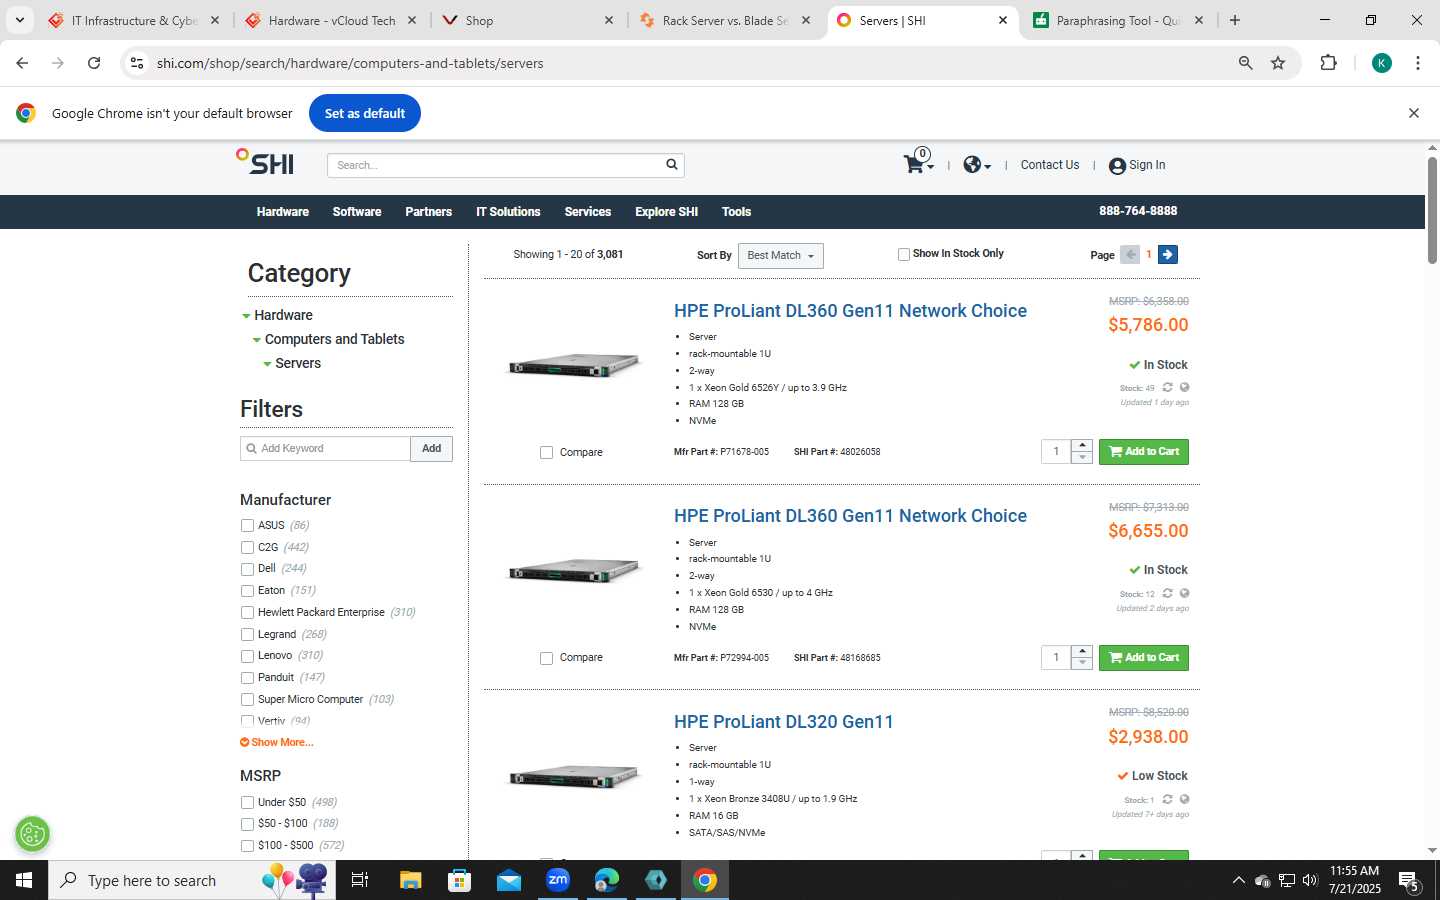Screen dimensions: 1440x900
Task: Go to next results page arrow
Action: (1167, 254)
